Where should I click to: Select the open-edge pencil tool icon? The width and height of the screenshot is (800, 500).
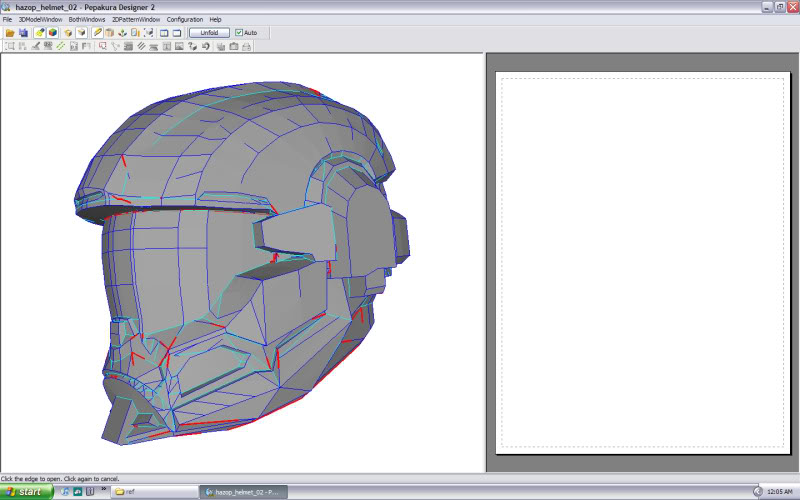96,33
